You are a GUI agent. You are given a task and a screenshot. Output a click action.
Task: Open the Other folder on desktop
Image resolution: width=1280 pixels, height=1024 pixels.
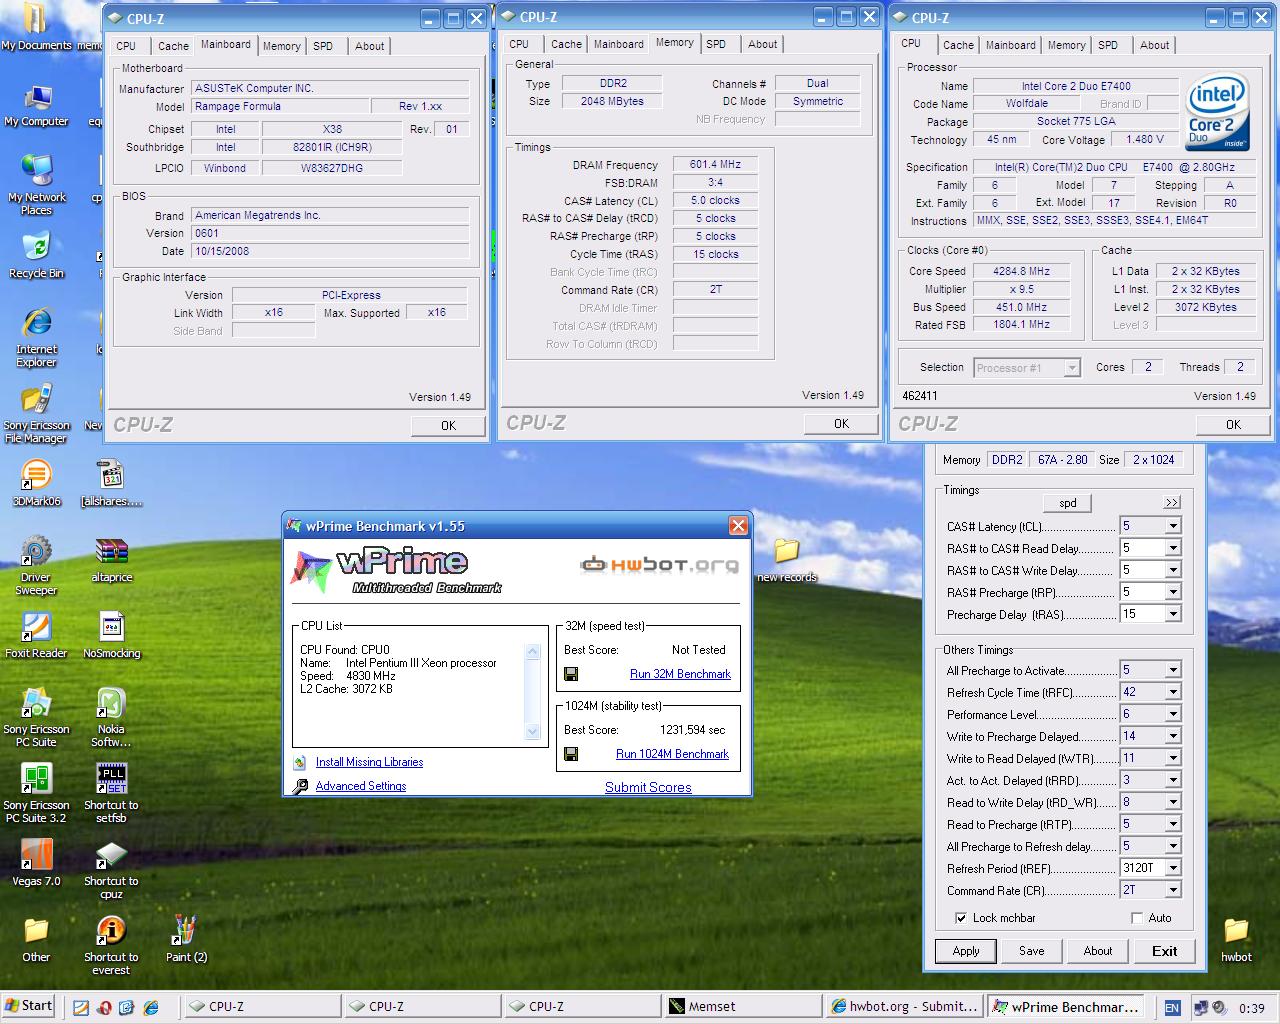pyautogui.click(x=36, y=939)
